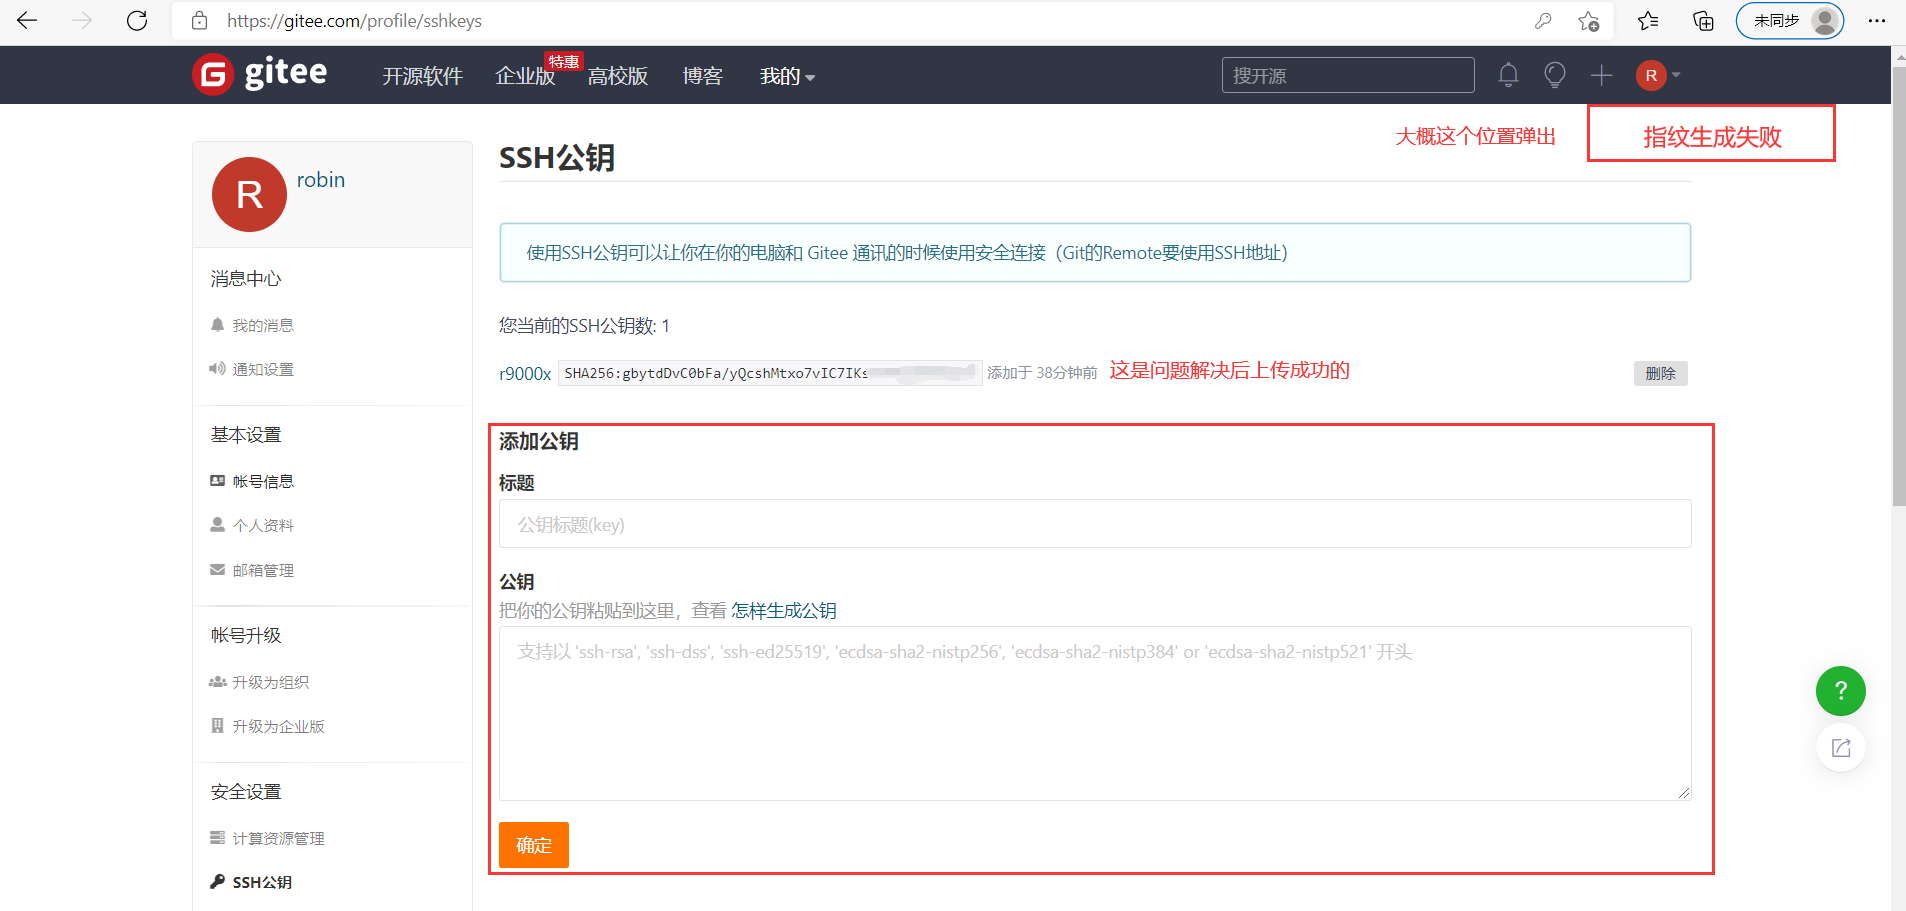
Task: Click the 邮箱管理 envelope icon
Action: coord(217,569)
